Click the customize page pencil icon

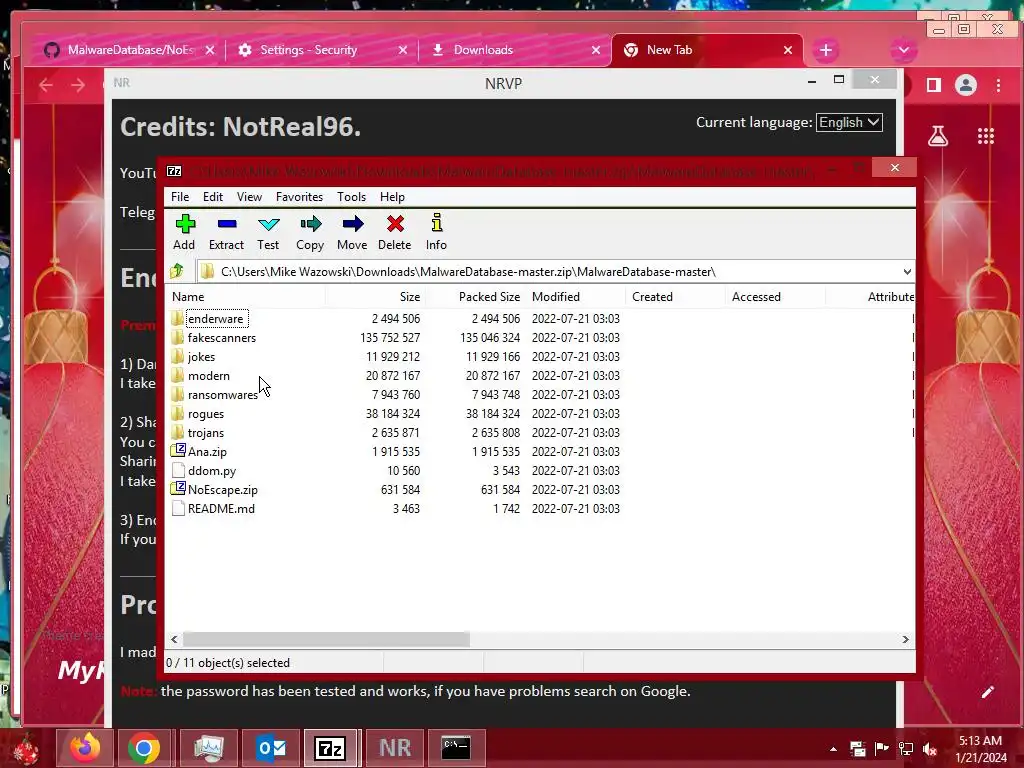coord(987,692)
